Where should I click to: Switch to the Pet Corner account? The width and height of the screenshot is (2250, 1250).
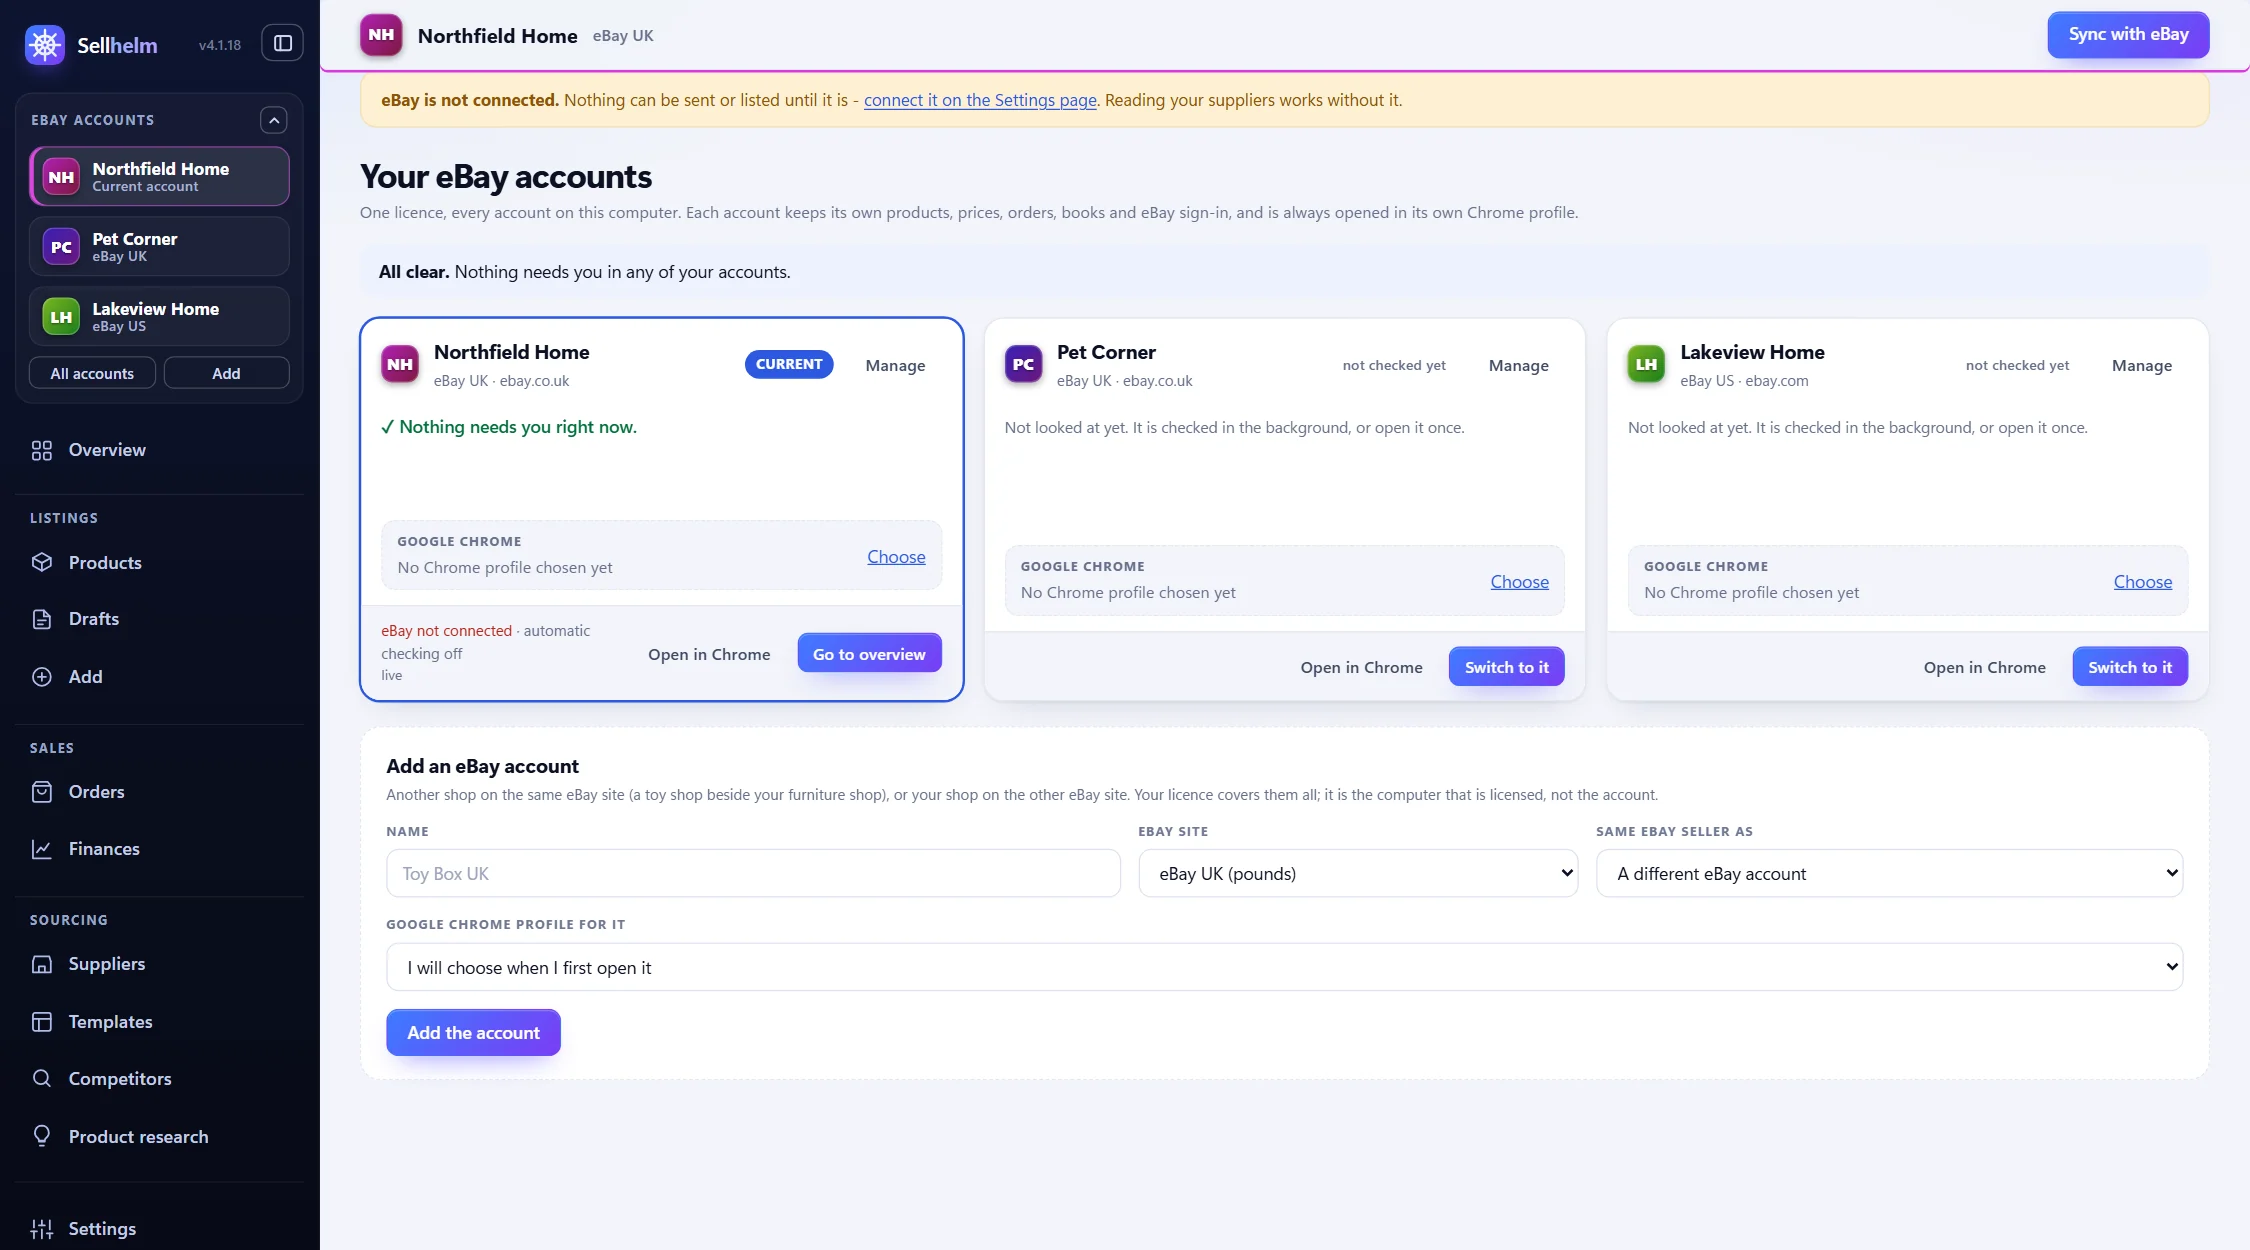[1506, 667]
